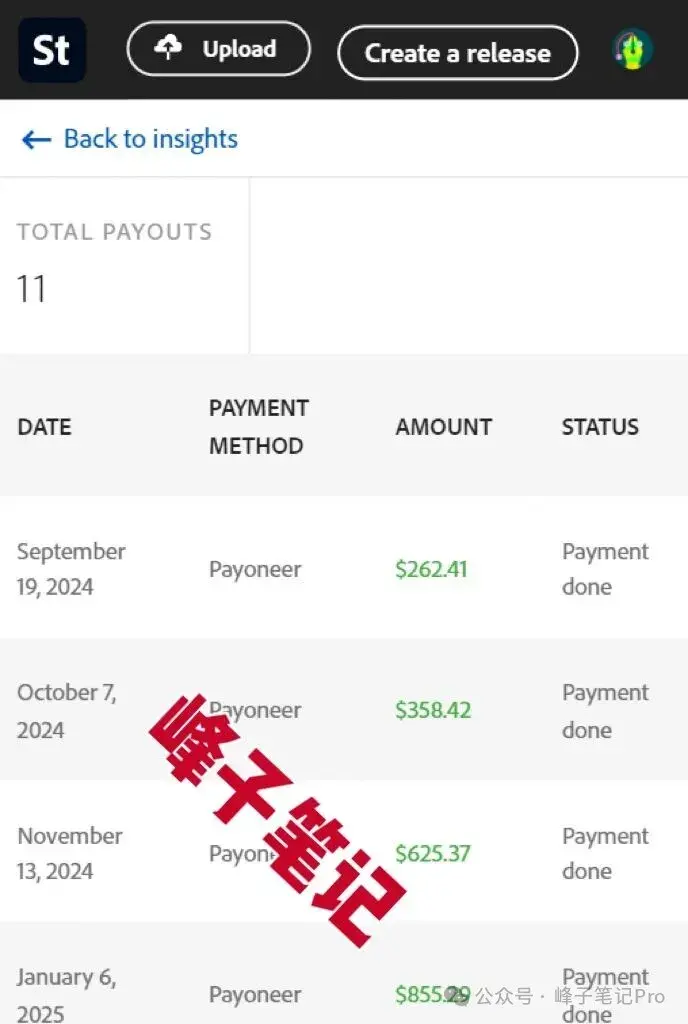Click Payoneer in the September payout row
688x1024 pixels.
[x=255, y=569]
